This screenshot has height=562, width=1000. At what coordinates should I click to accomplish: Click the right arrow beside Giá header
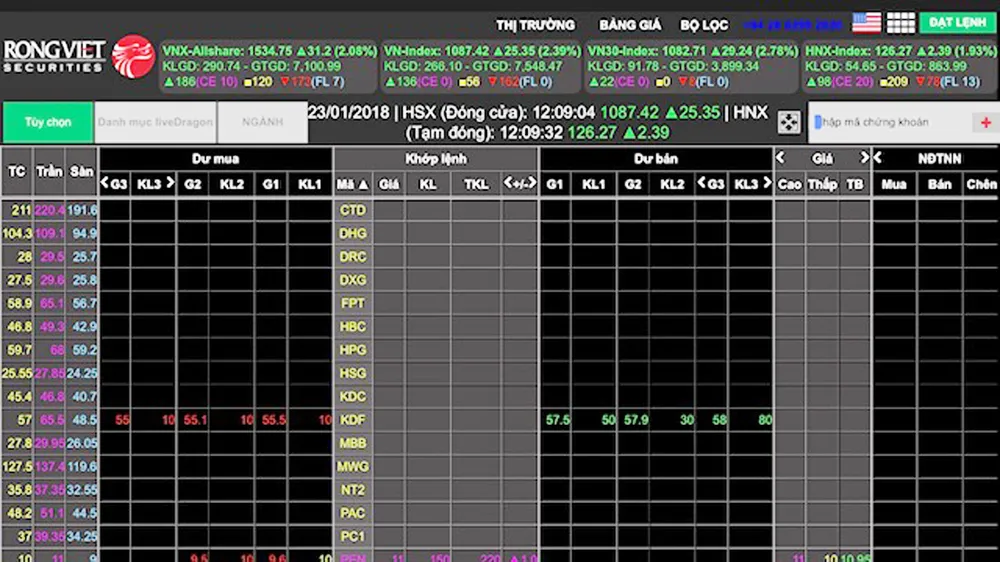864,158
